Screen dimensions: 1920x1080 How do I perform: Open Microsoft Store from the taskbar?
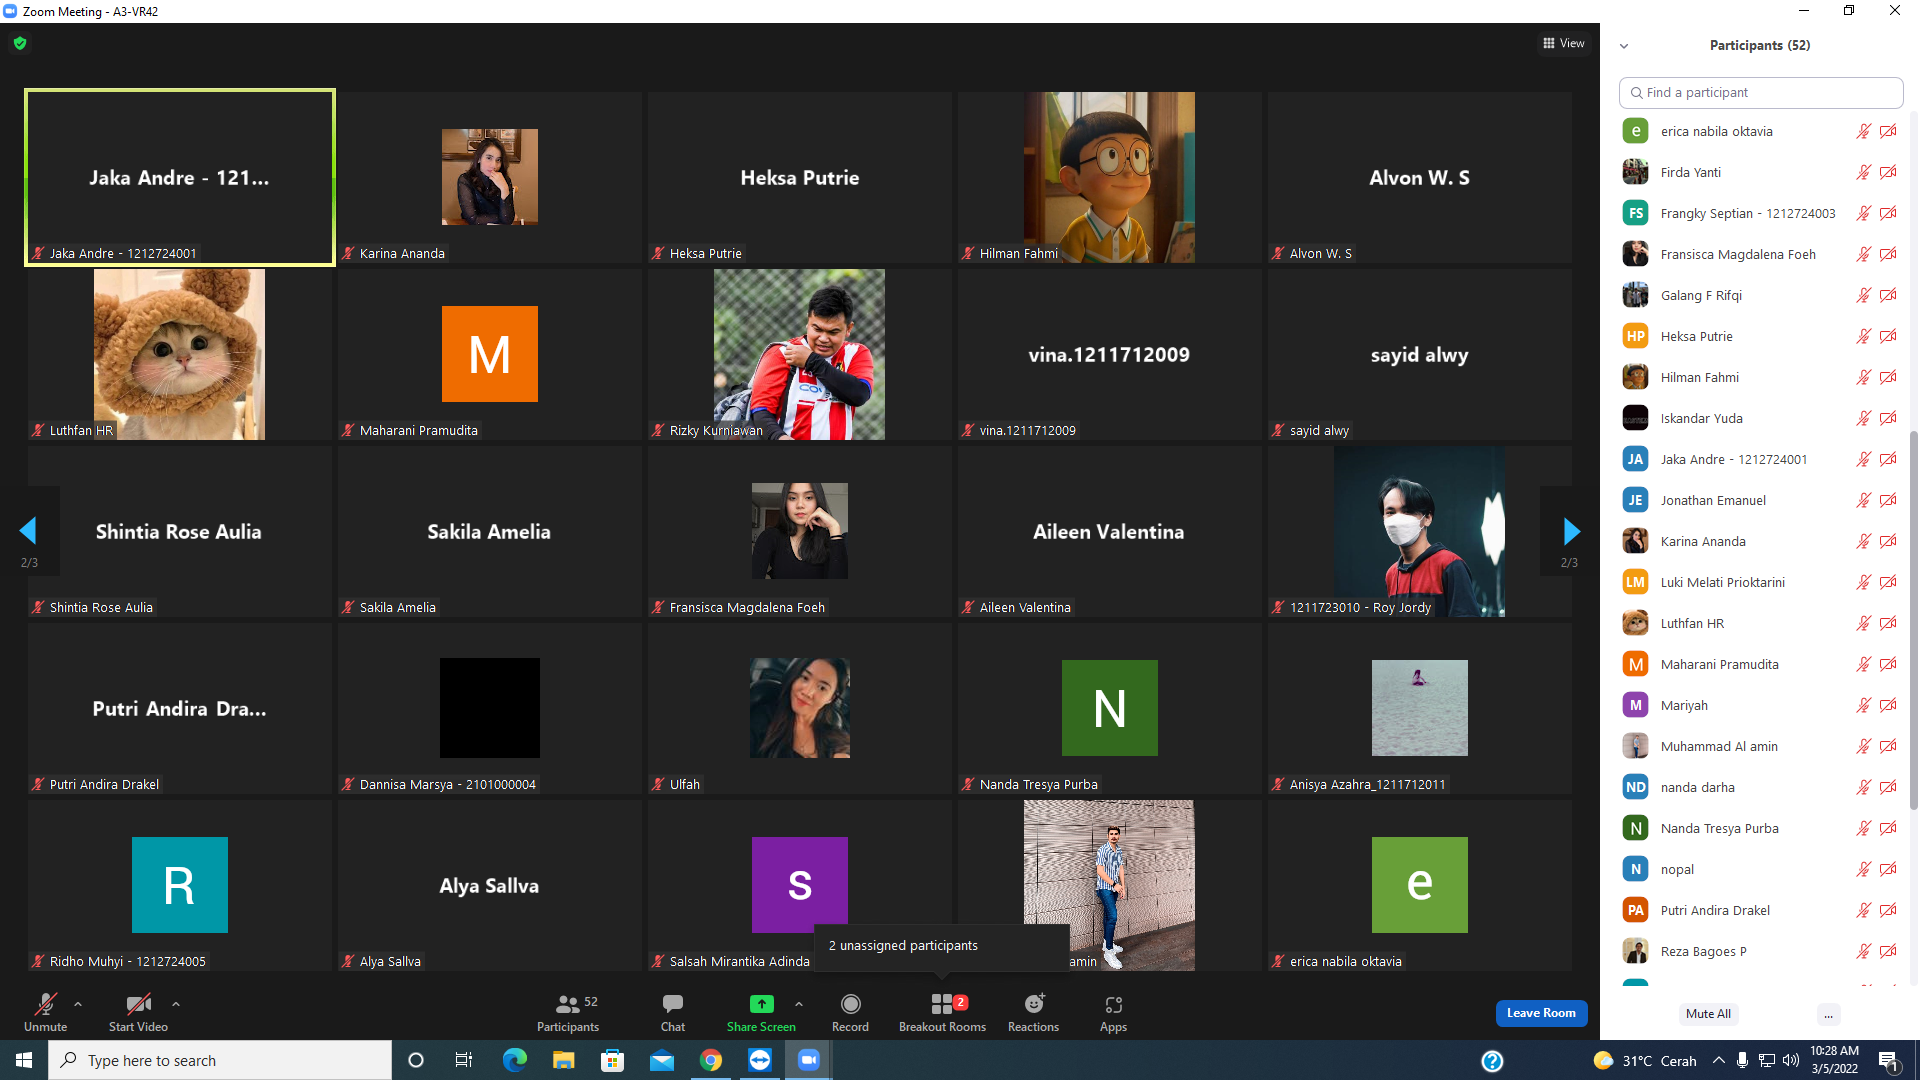pos(613,1060)
